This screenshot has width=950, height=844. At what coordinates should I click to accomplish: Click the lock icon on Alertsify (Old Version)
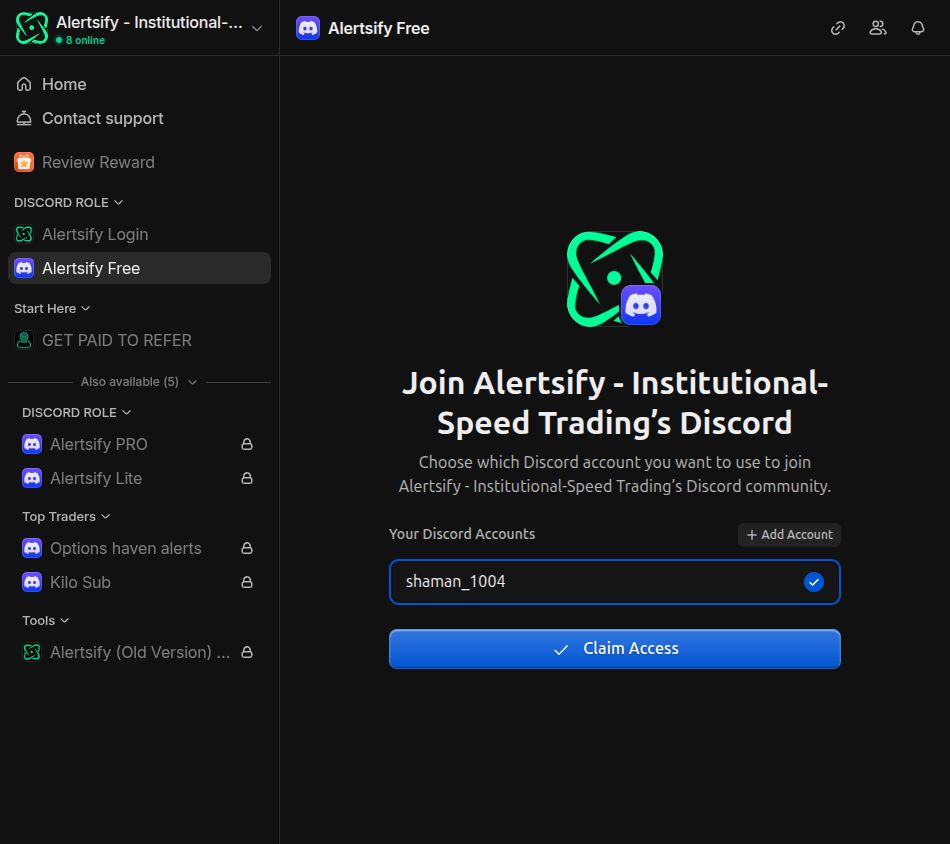pyautogui.click(x=247, y=653)
